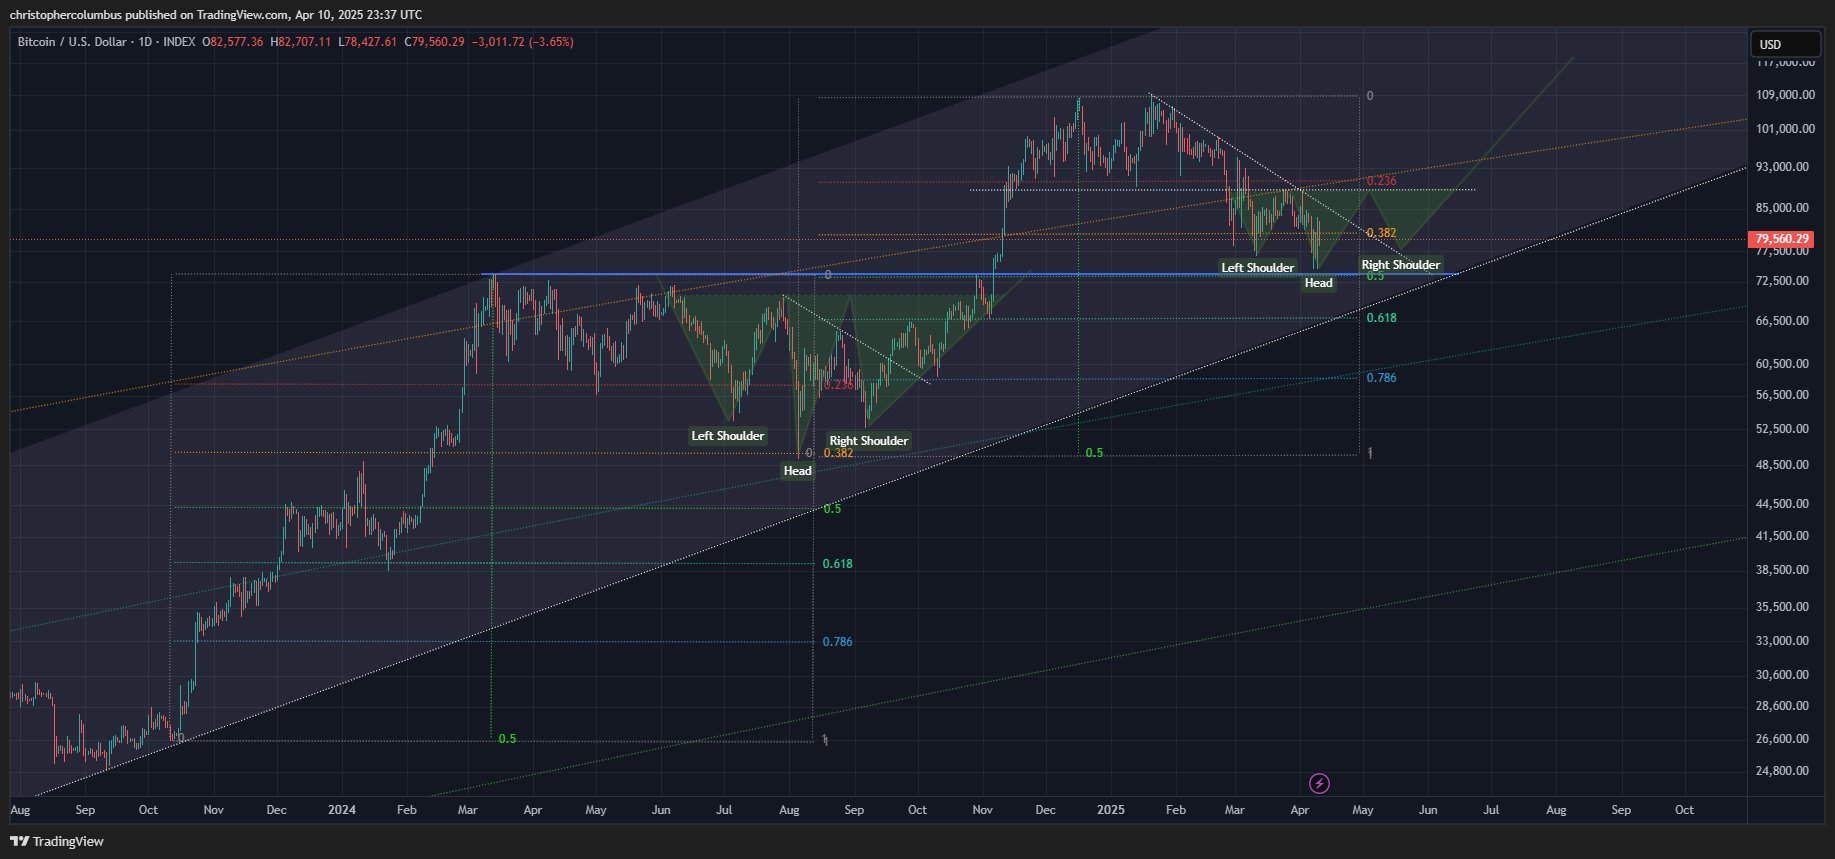Image resolution: width=1835 pixels, height=859 pixels.
Task: Click the 0.618 Fibonacci label beside 66,500 level
Action: click(1382, 318)
